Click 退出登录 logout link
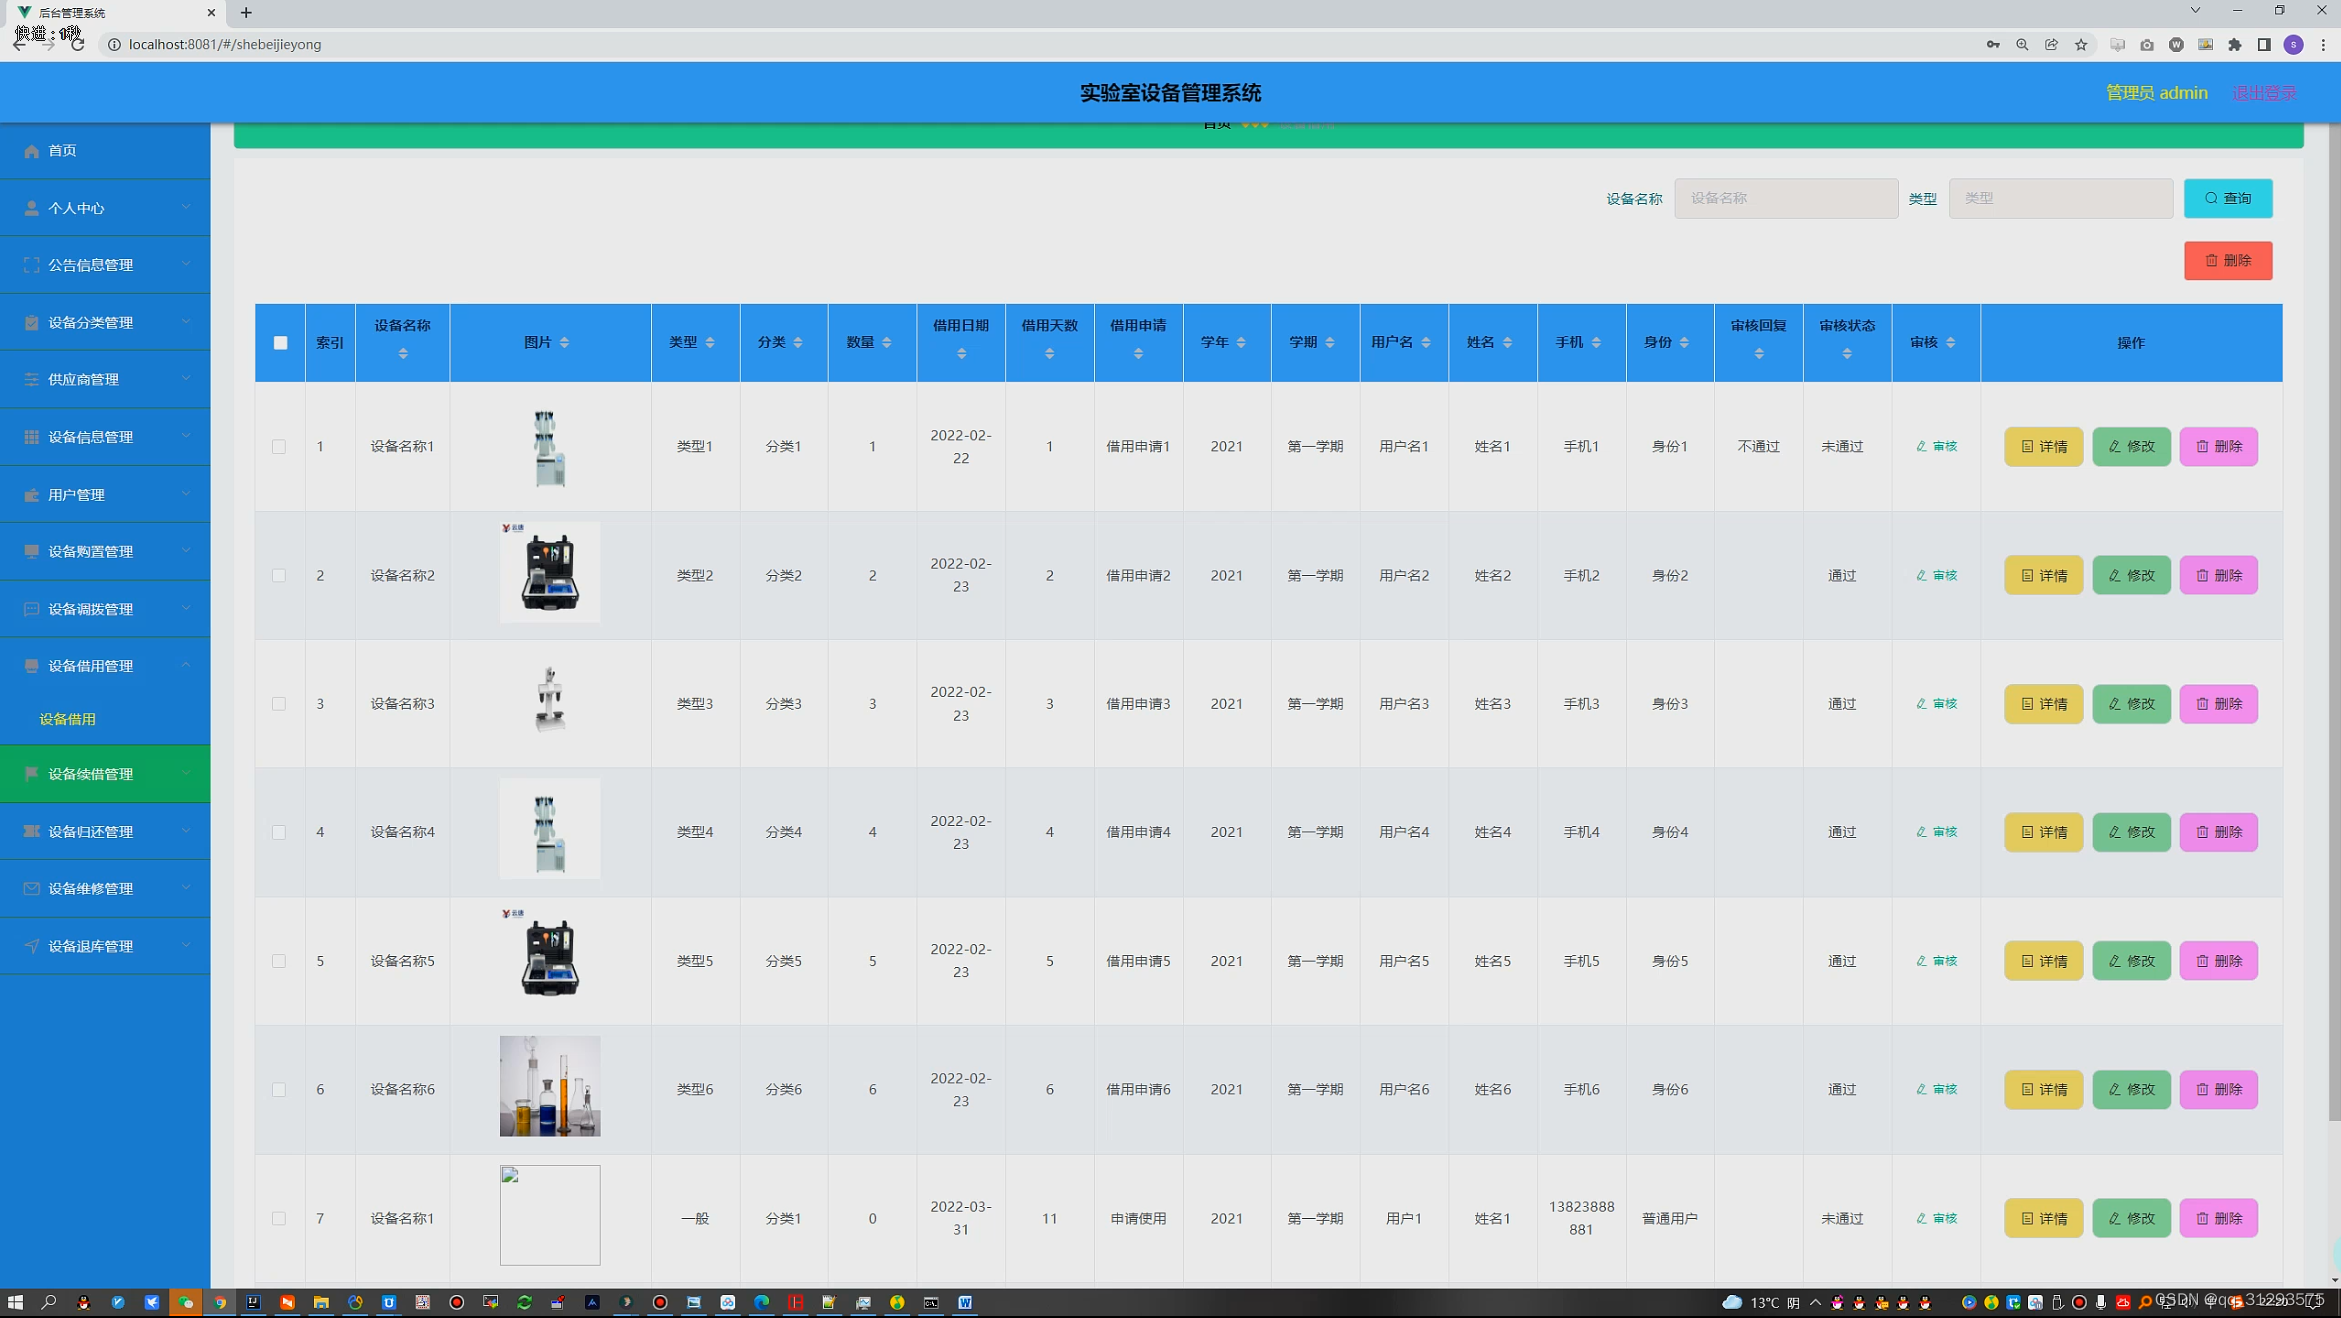2341x1318 pixels. point(2264,93)
